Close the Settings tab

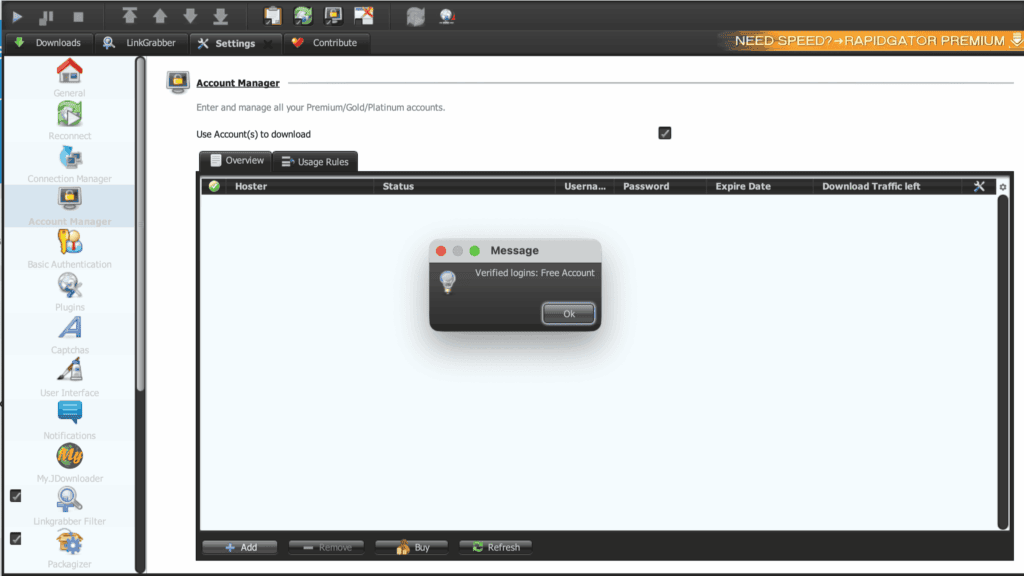[x=268, y=44]
